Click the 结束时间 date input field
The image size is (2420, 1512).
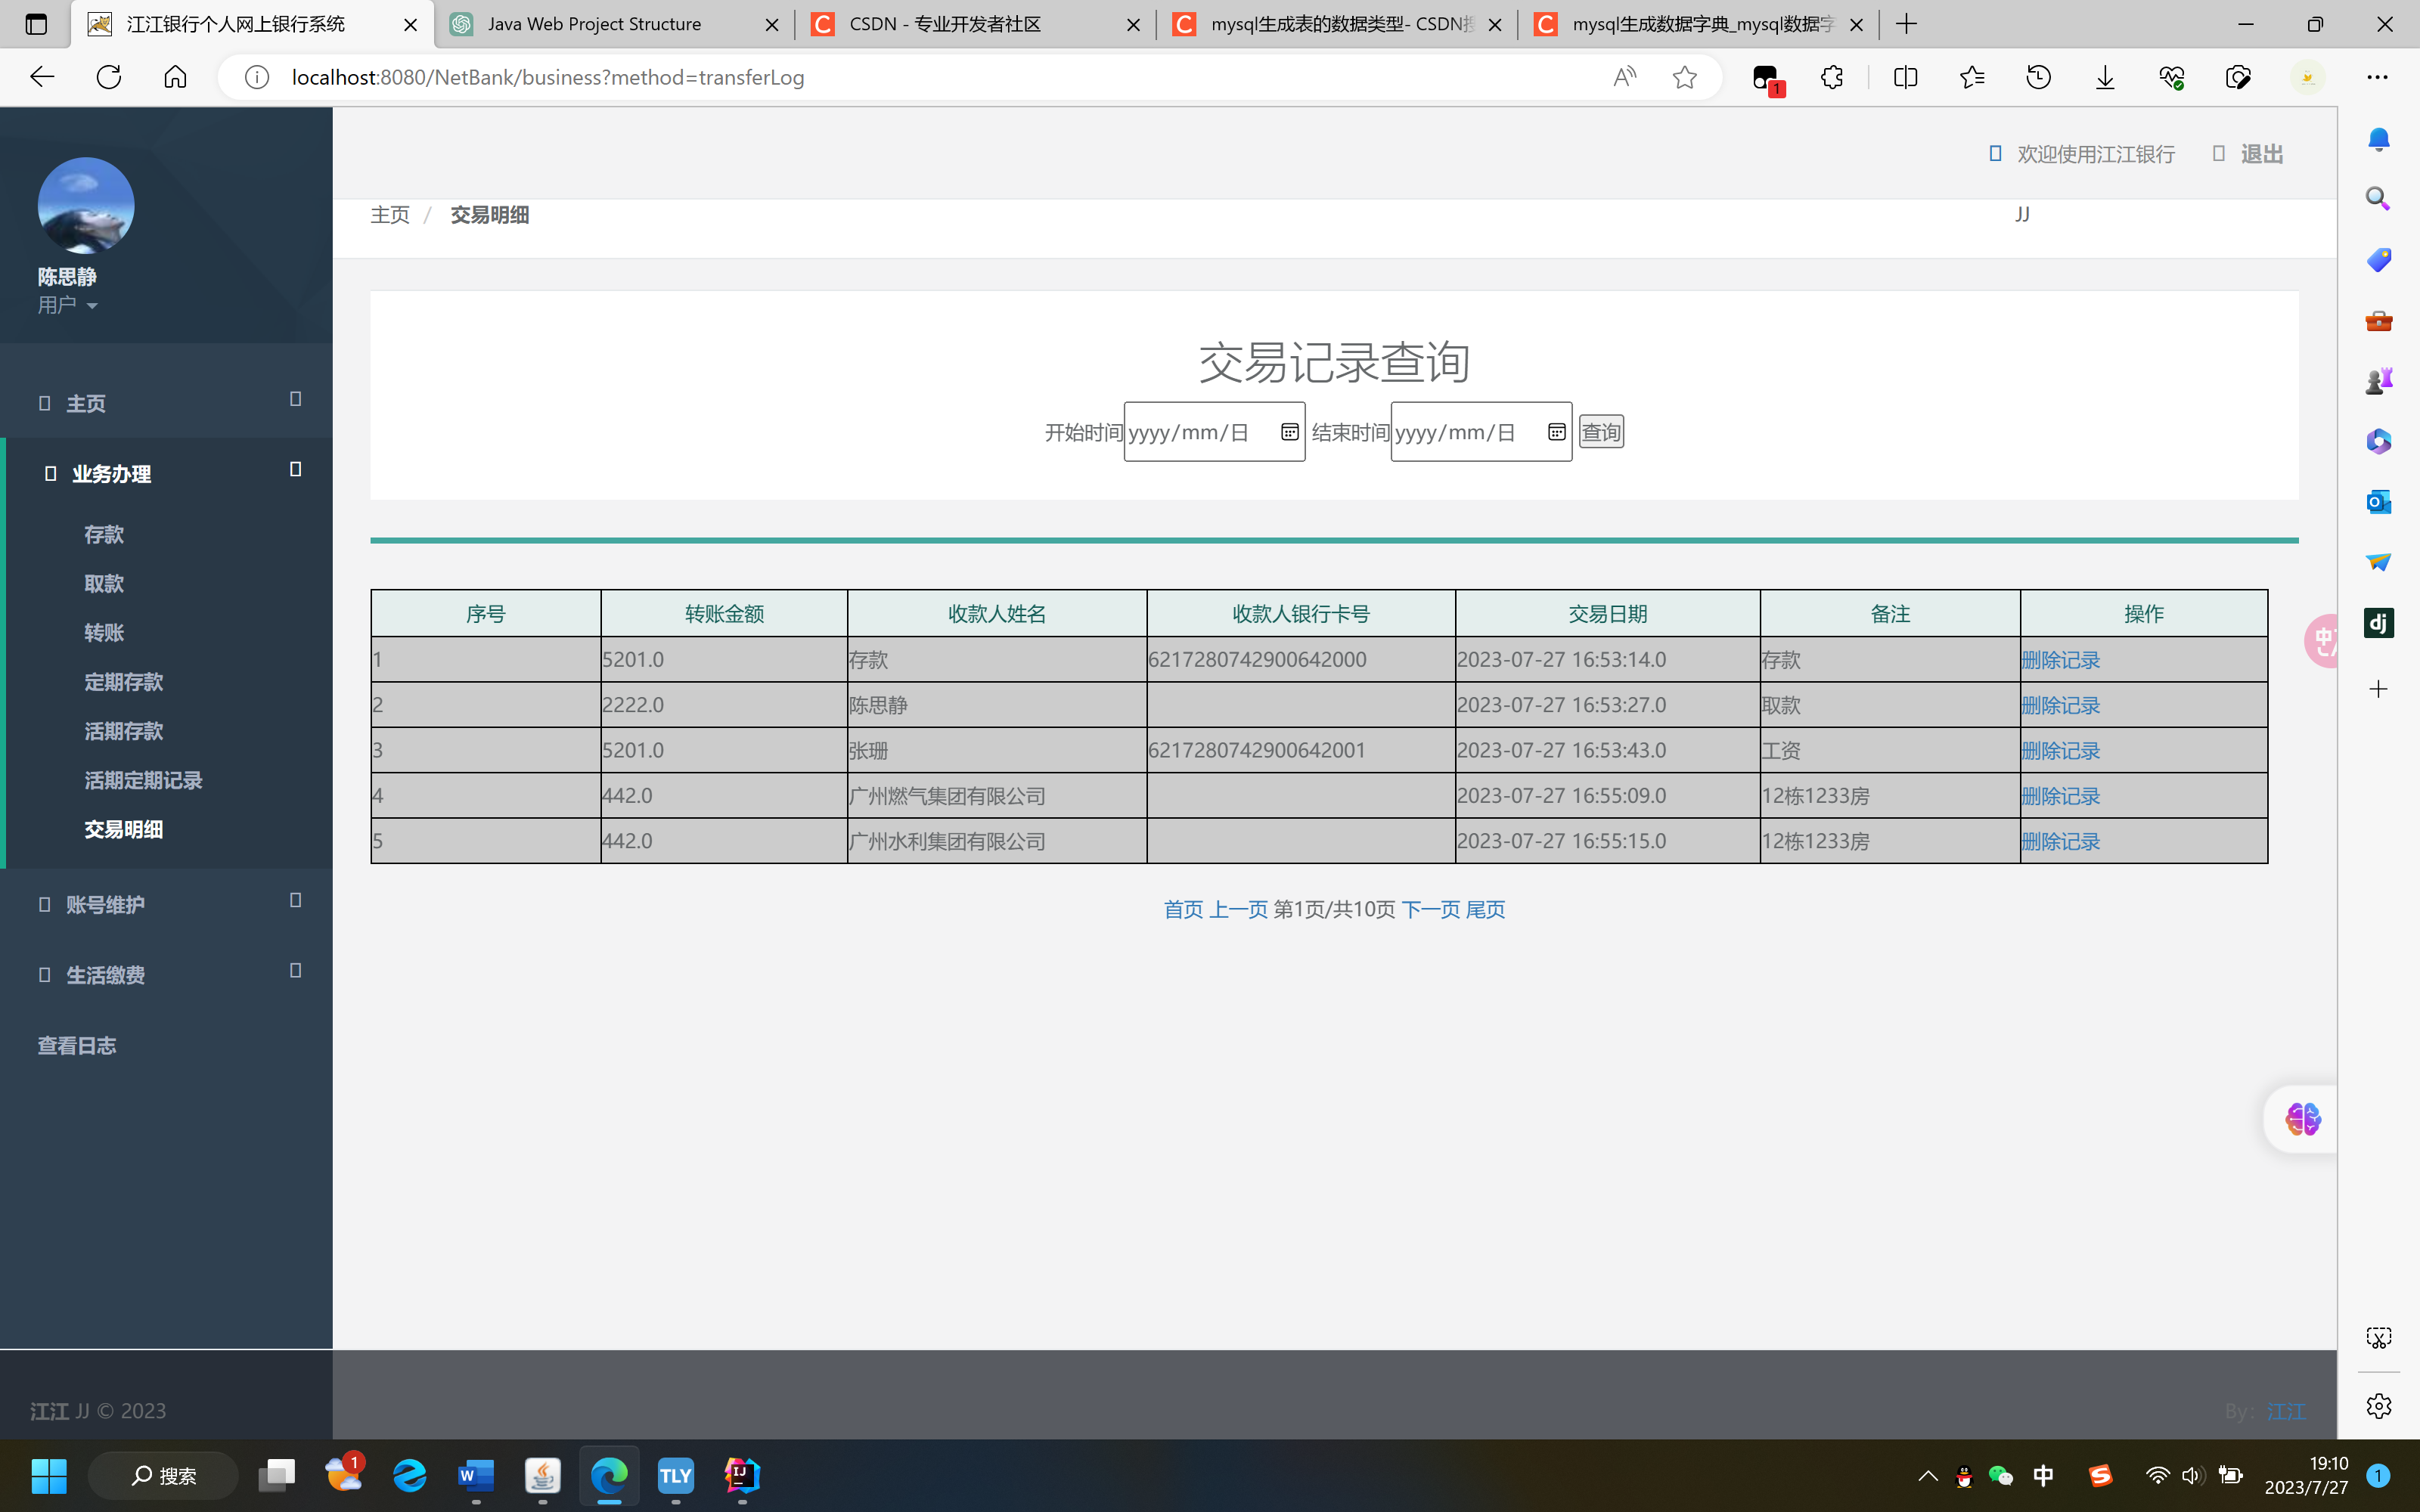click(1481, 432)
